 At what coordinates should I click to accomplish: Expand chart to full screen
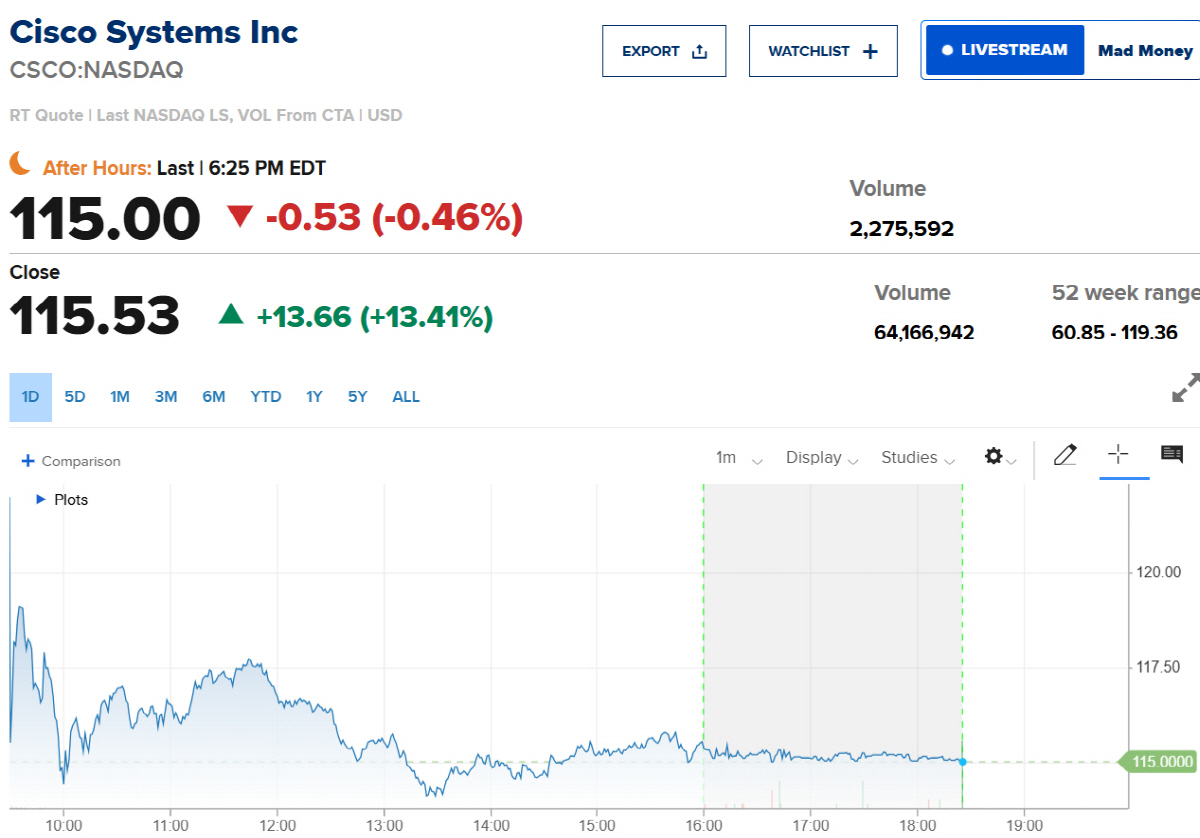pyautogui.click(x=1186, y=388)
